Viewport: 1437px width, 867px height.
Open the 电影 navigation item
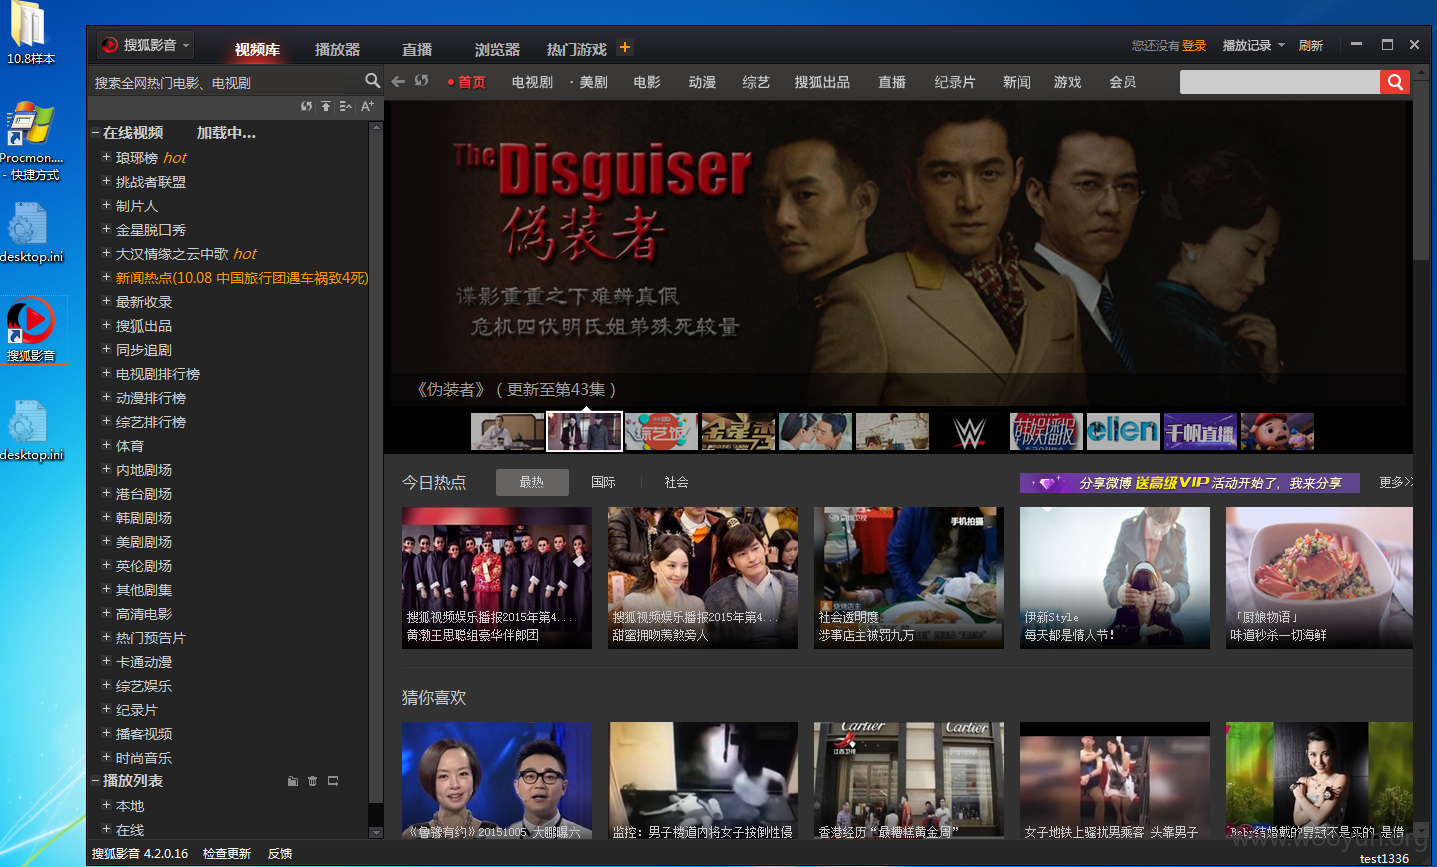click(x=647, y=82)
